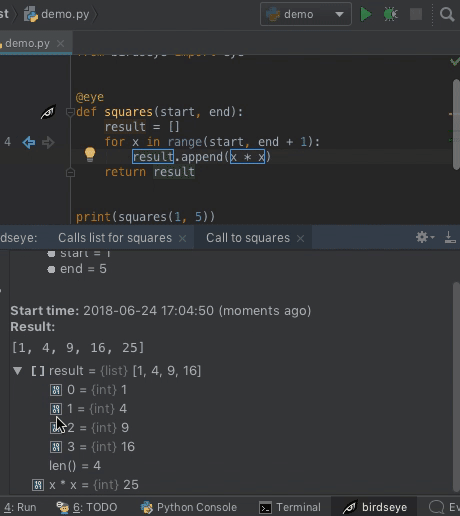This screenshot has width=460, height=516.
Task: Click the hide panel download-arrow icon
Action: [450, 237]
